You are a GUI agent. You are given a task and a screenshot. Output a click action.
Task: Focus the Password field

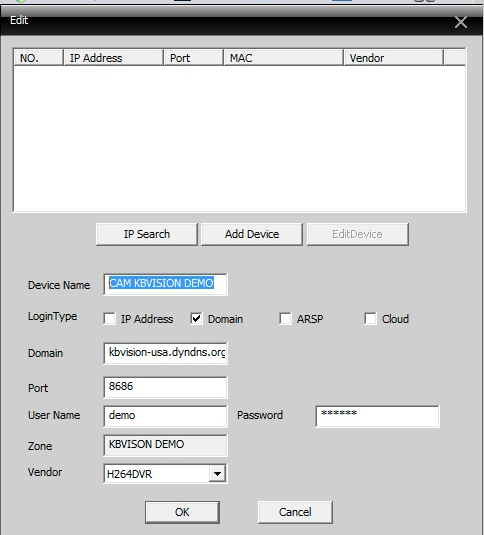378,416
